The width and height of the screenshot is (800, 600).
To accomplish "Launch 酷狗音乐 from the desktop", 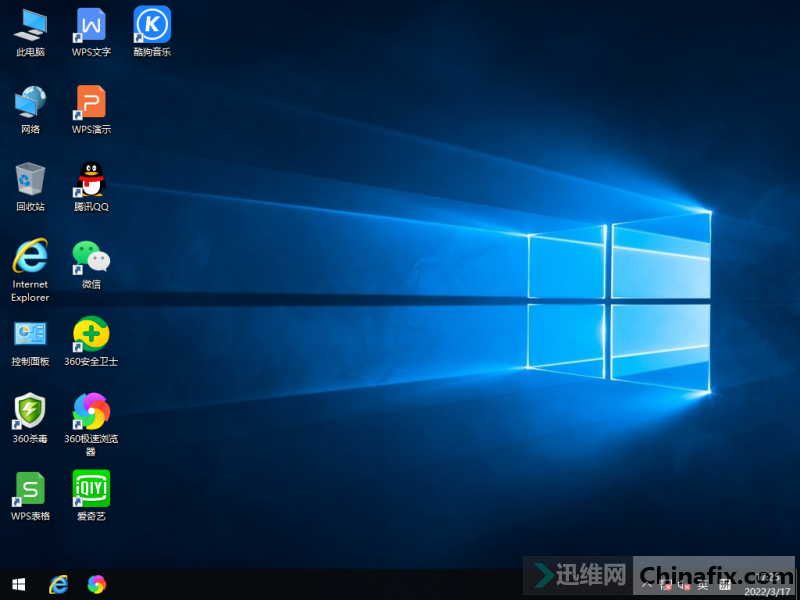I will (152, 32).
